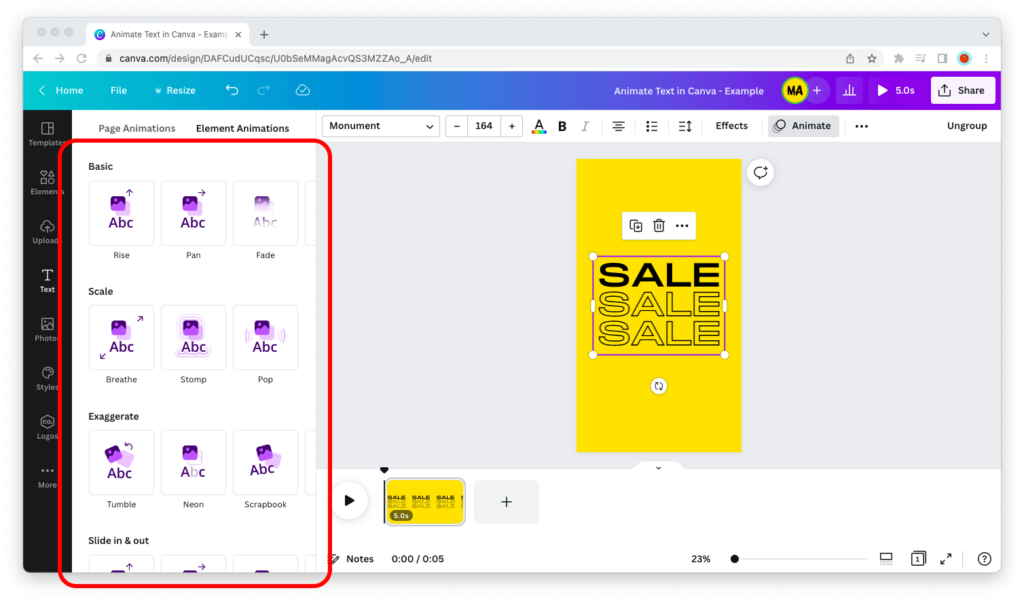This screenshot has height=601, width=1024.
Task: Enter fullscreen presentation mode
Action: pos(946,559)
